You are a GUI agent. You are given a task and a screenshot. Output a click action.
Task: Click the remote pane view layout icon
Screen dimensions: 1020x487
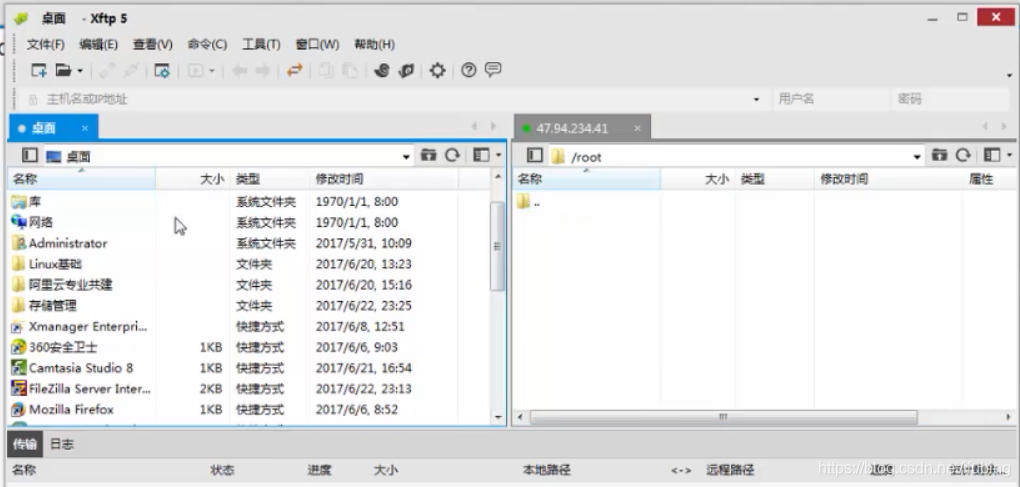click(x=992, y=155)
